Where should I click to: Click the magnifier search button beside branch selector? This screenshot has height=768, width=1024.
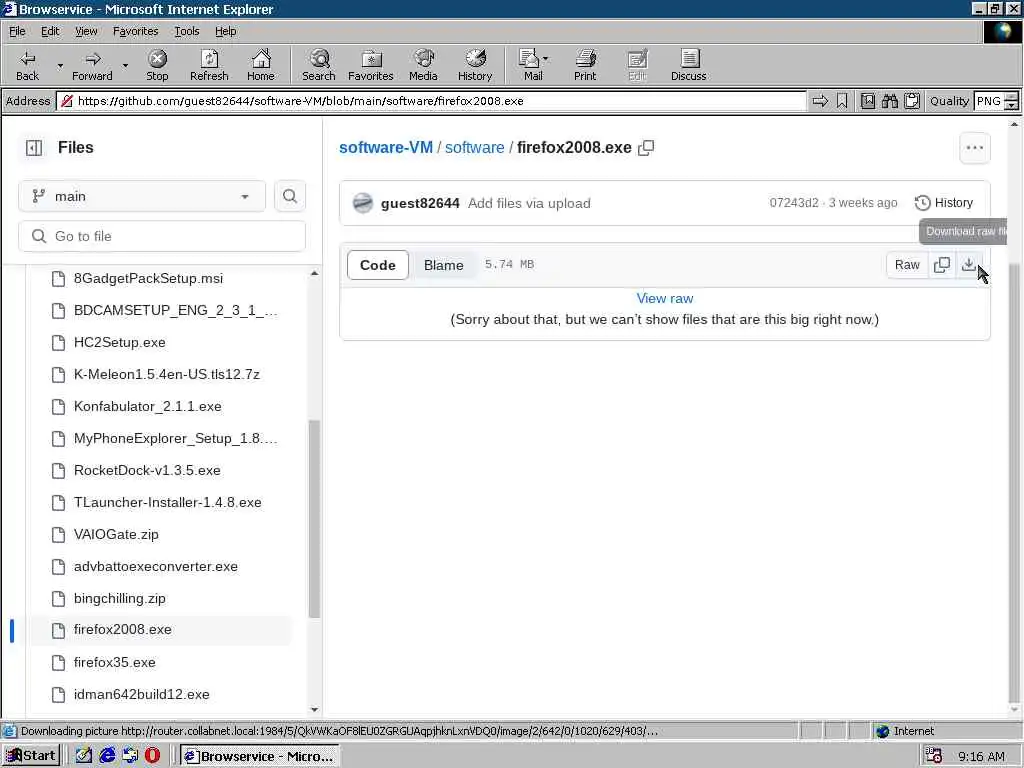click(x=290, y=196)
